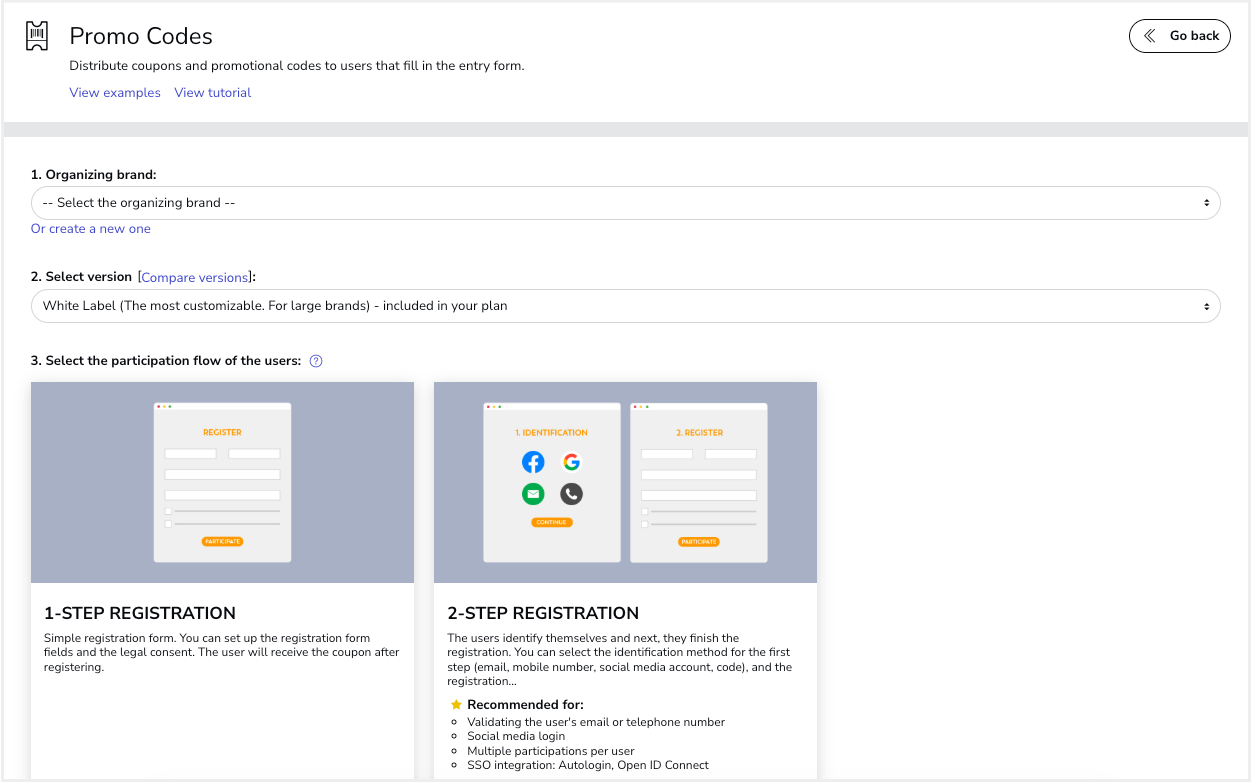The image size is (1251, 783).
Task: Click 'SSO integration: Autologin, Open ID Connect' text
Action: [x=588, y=765]
